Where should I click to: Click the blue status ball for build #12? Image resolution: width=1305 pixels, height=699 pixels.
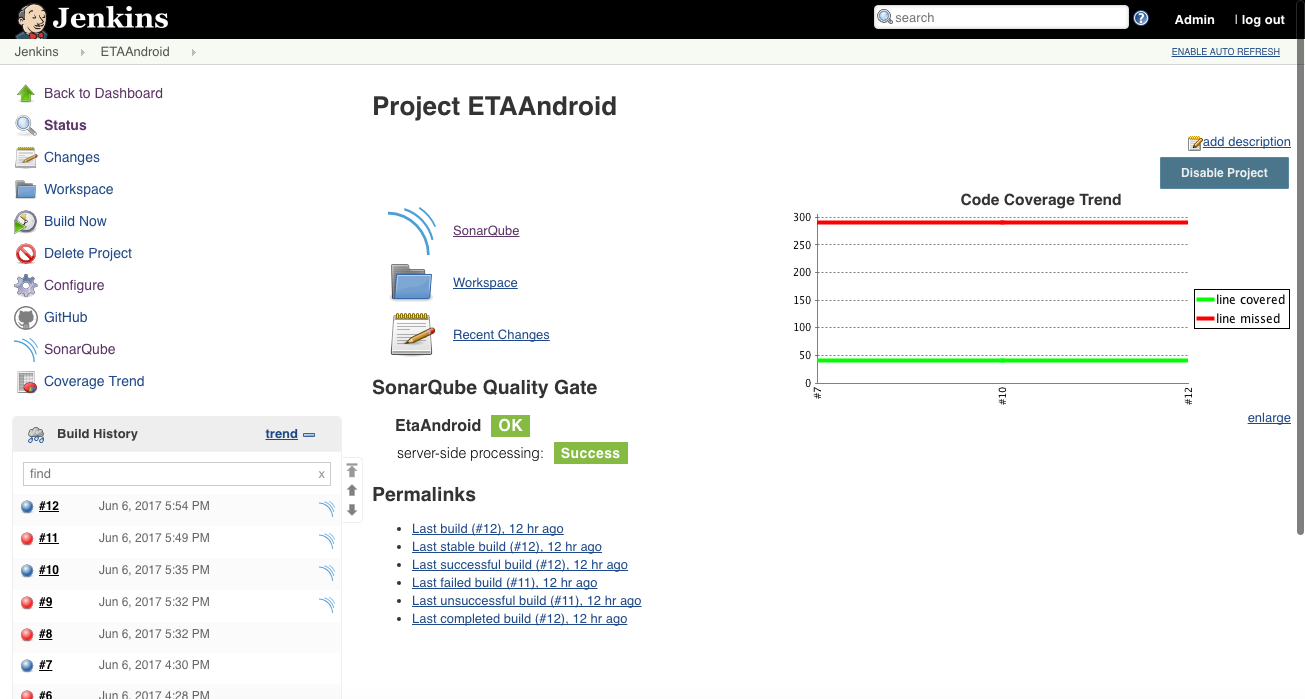click(27, 506)
